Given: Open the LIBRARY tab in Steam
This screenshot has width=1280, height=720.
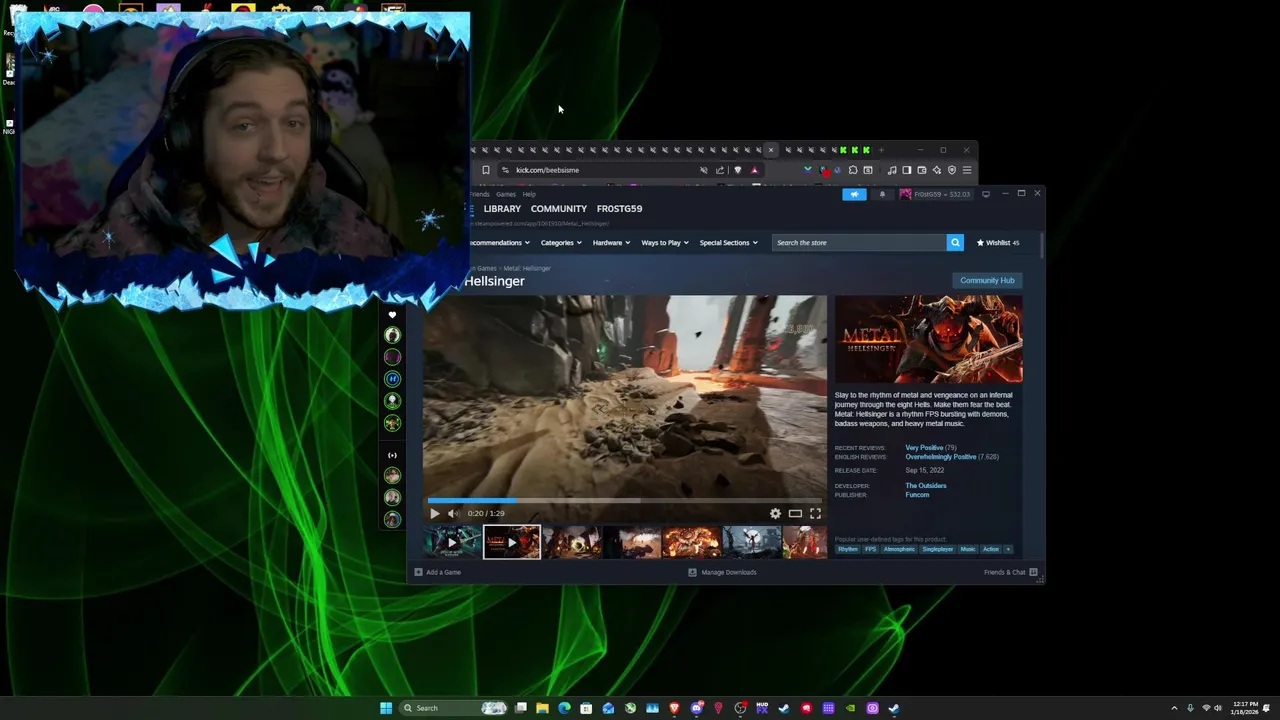Looking at the screenshot, I should (x=502, y=208).
